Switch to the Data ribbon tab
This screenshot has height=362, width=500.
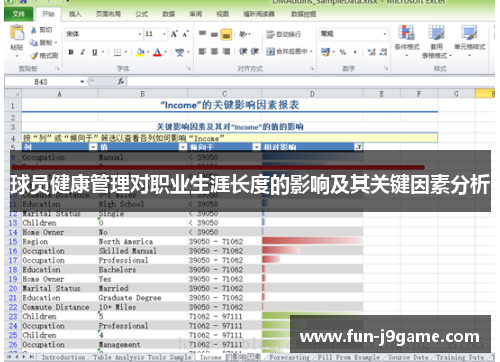coord(169,14)
